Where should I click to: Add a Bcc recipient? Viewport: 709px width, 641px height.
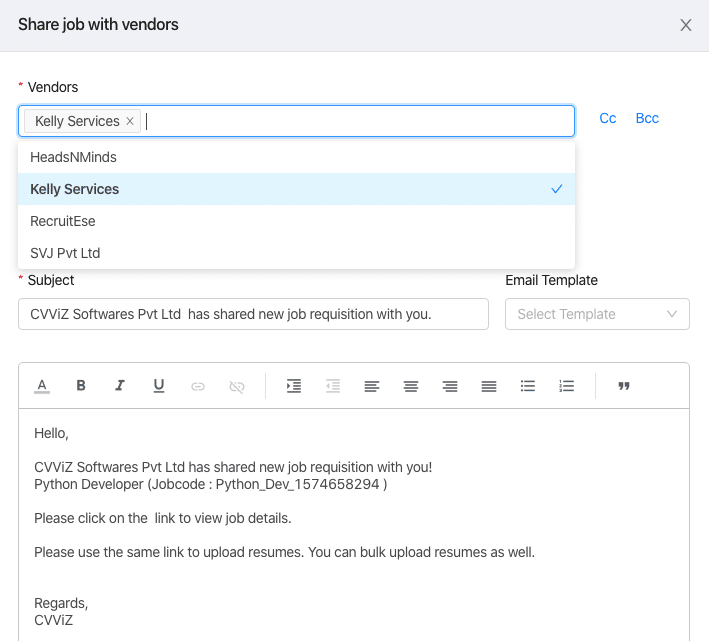tap(647, 118)
